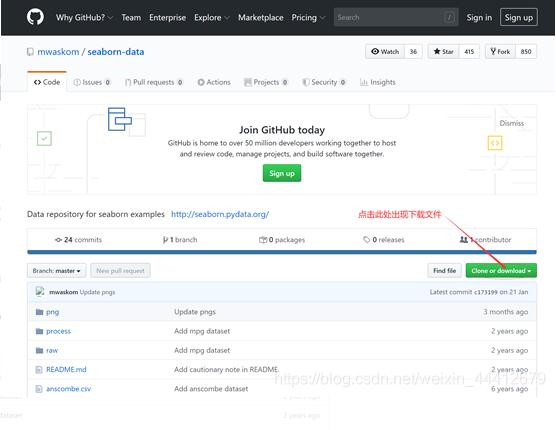Open the seaborn-data repository link
Viewport: 556px width, 430px height.
(x=116, y=52)
